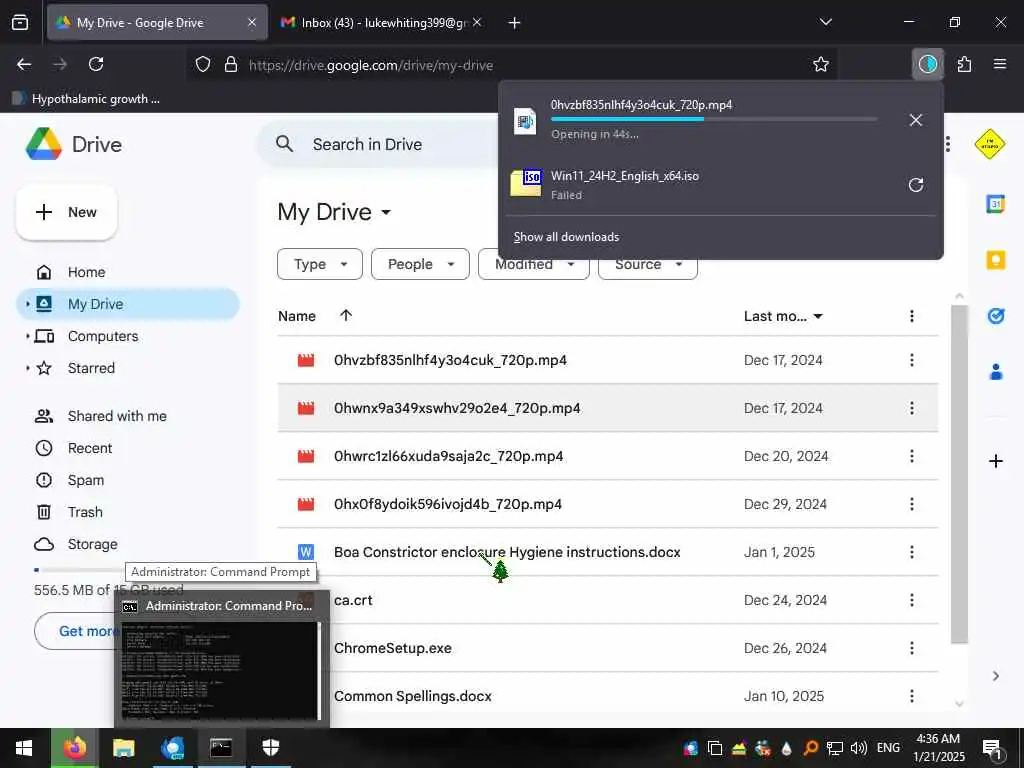Click the tracking protection shield icon
The image size is (1024, 768).
pos(203,64)
